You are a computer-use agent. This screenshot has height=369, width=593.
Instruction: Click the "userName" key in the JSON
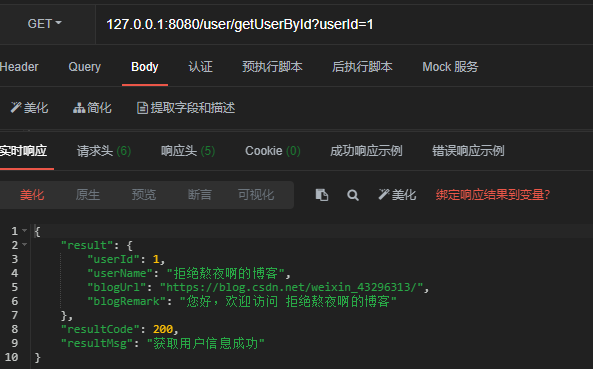(120, 273)
